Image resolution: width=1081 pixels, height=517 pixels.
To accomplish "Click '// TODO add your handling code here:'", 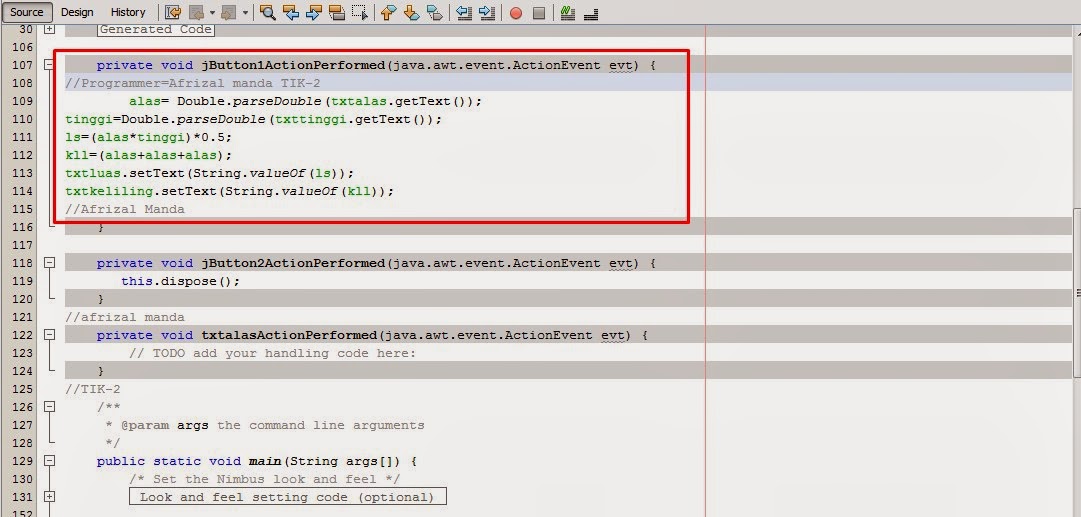I will (273, 353).
